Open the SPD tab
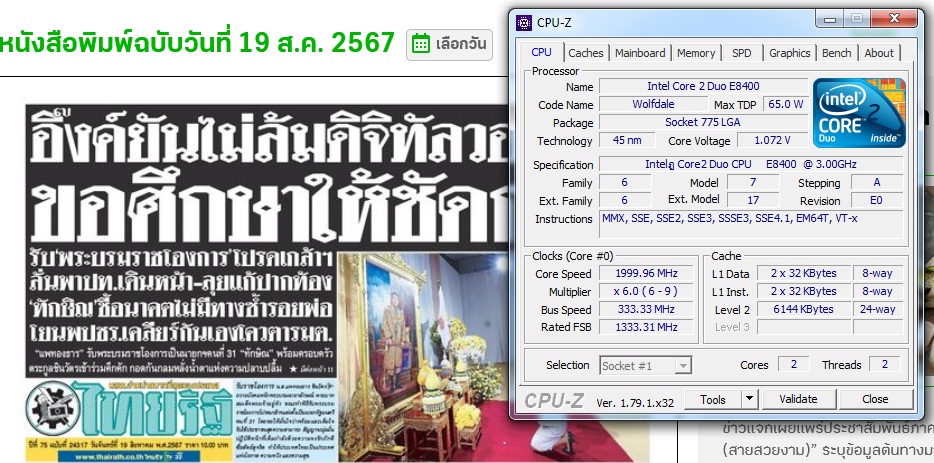The height and width of the screenshot is (463, 934). click(x=742, y=53)
